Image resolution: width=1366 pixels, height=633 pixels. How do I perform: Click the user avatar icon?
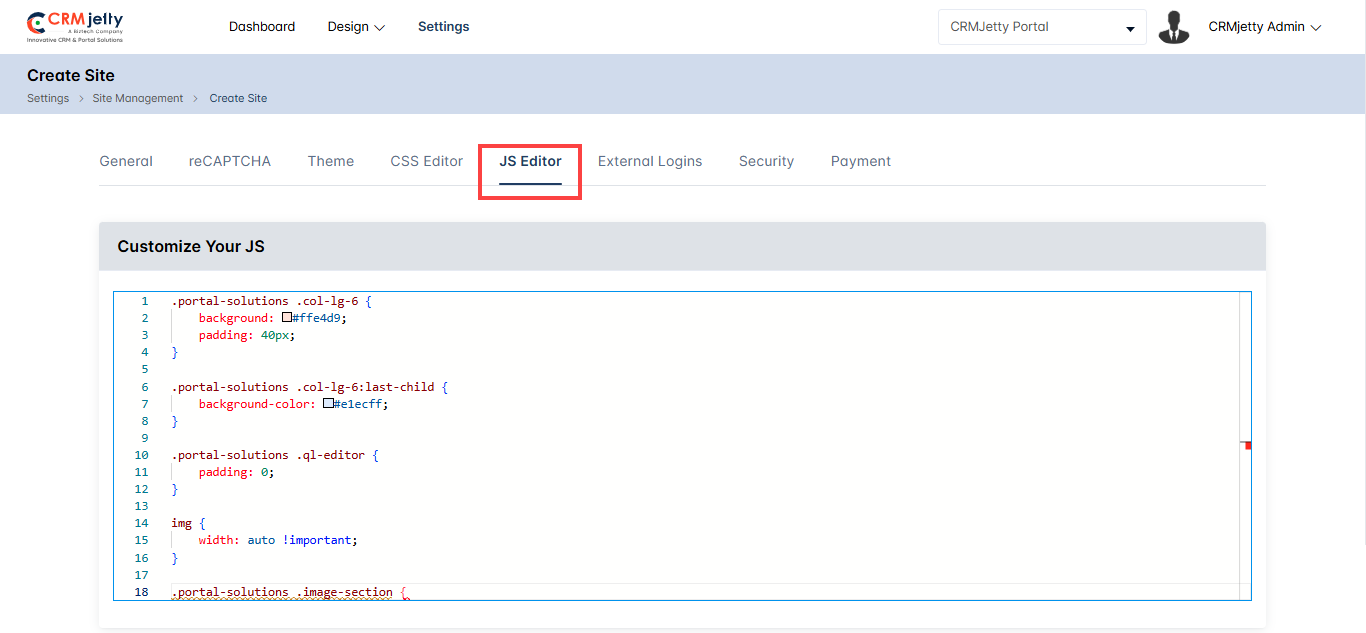pos(1173,27)
